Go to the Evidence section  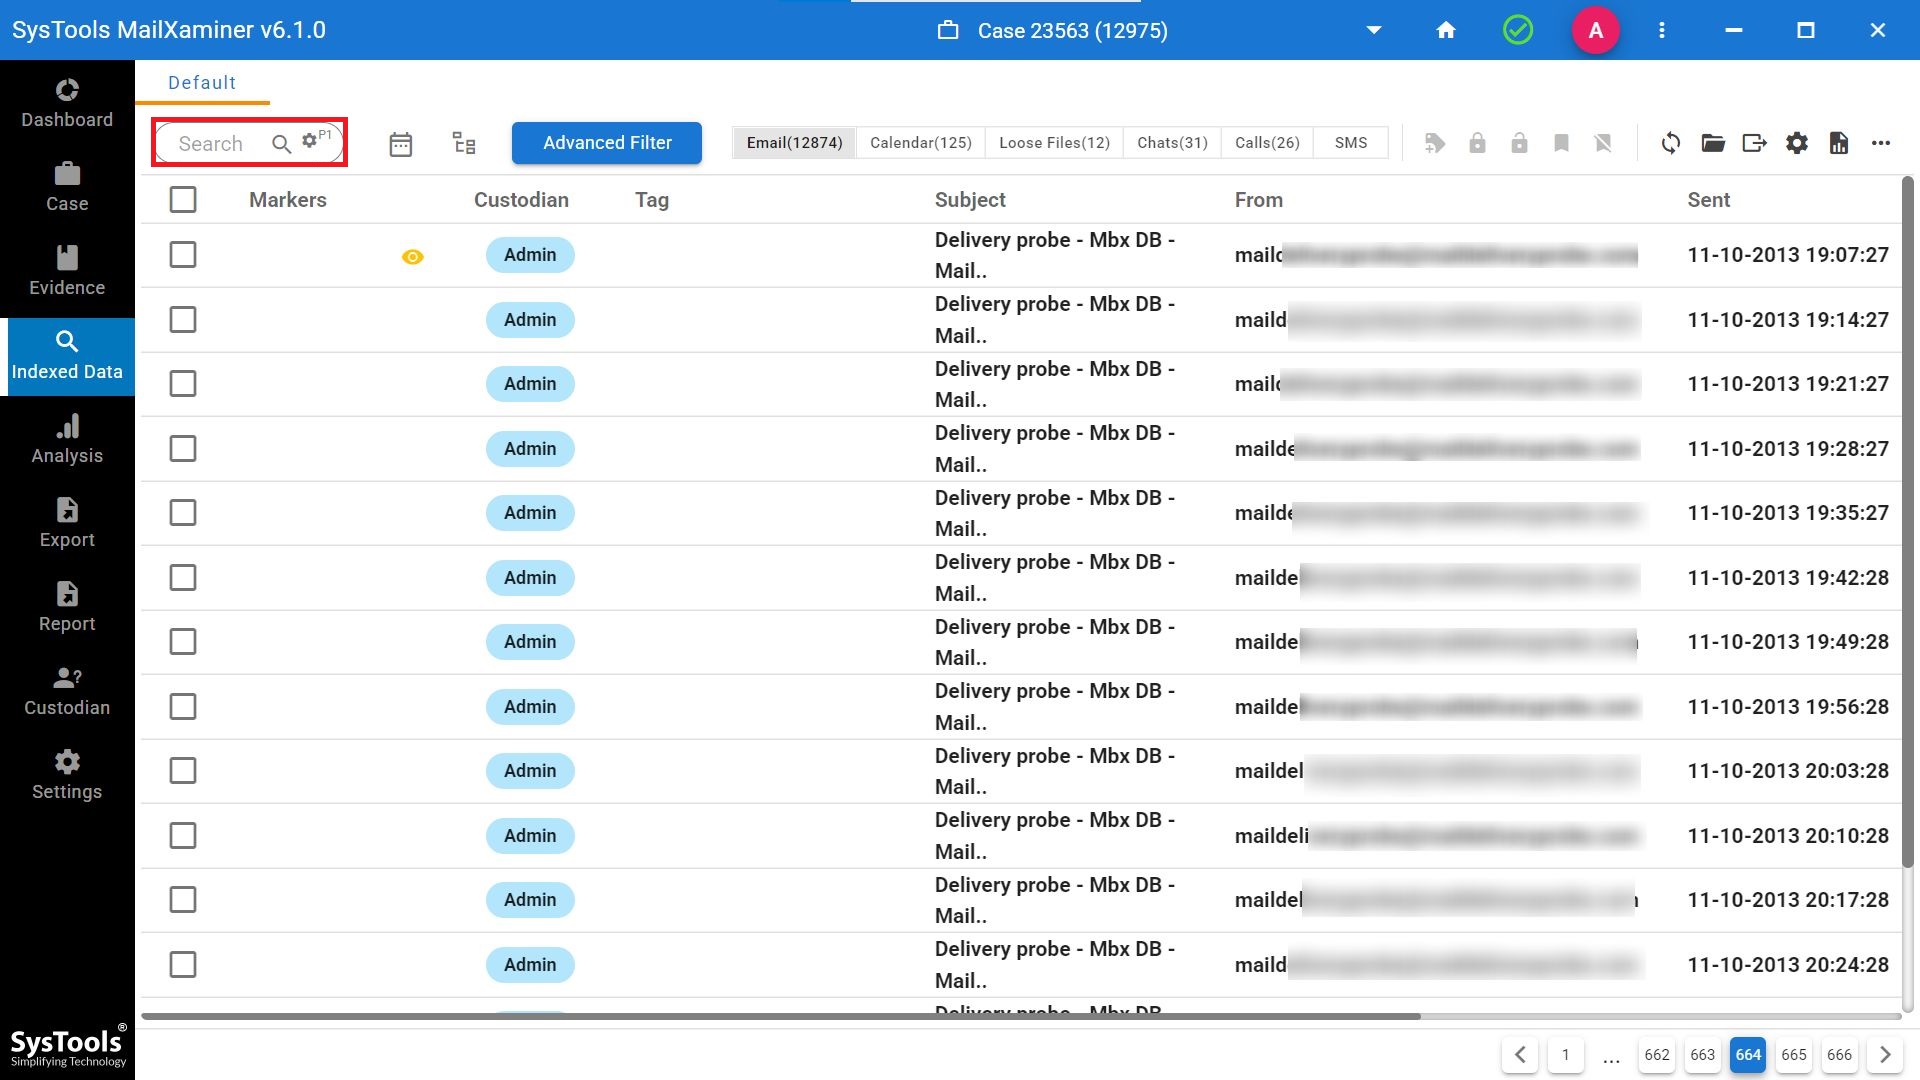[67, 272]
